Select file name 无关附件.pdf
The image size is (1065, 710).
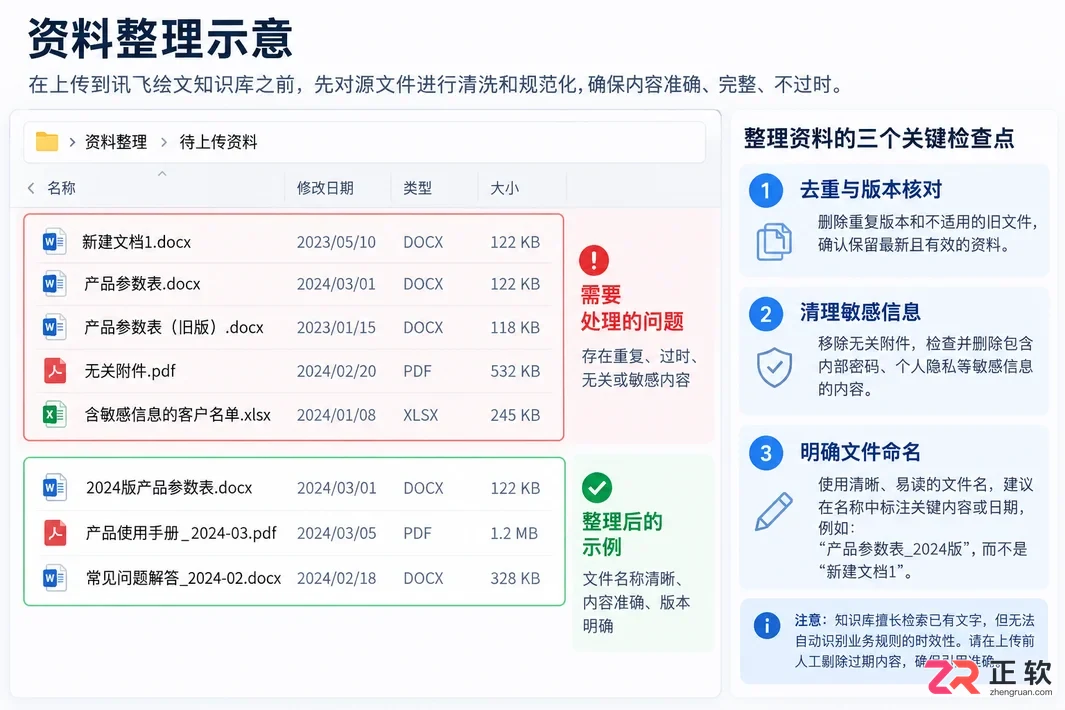pyautogui.click(x=130, y=371)
